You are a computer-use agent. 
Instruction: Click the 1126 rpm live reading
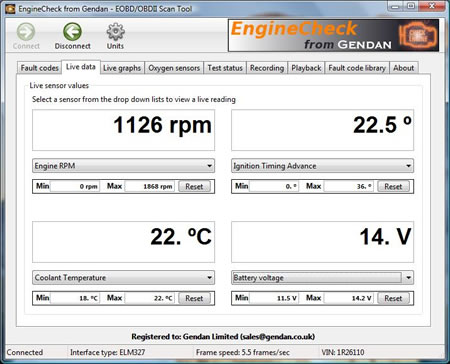[123, 130]
